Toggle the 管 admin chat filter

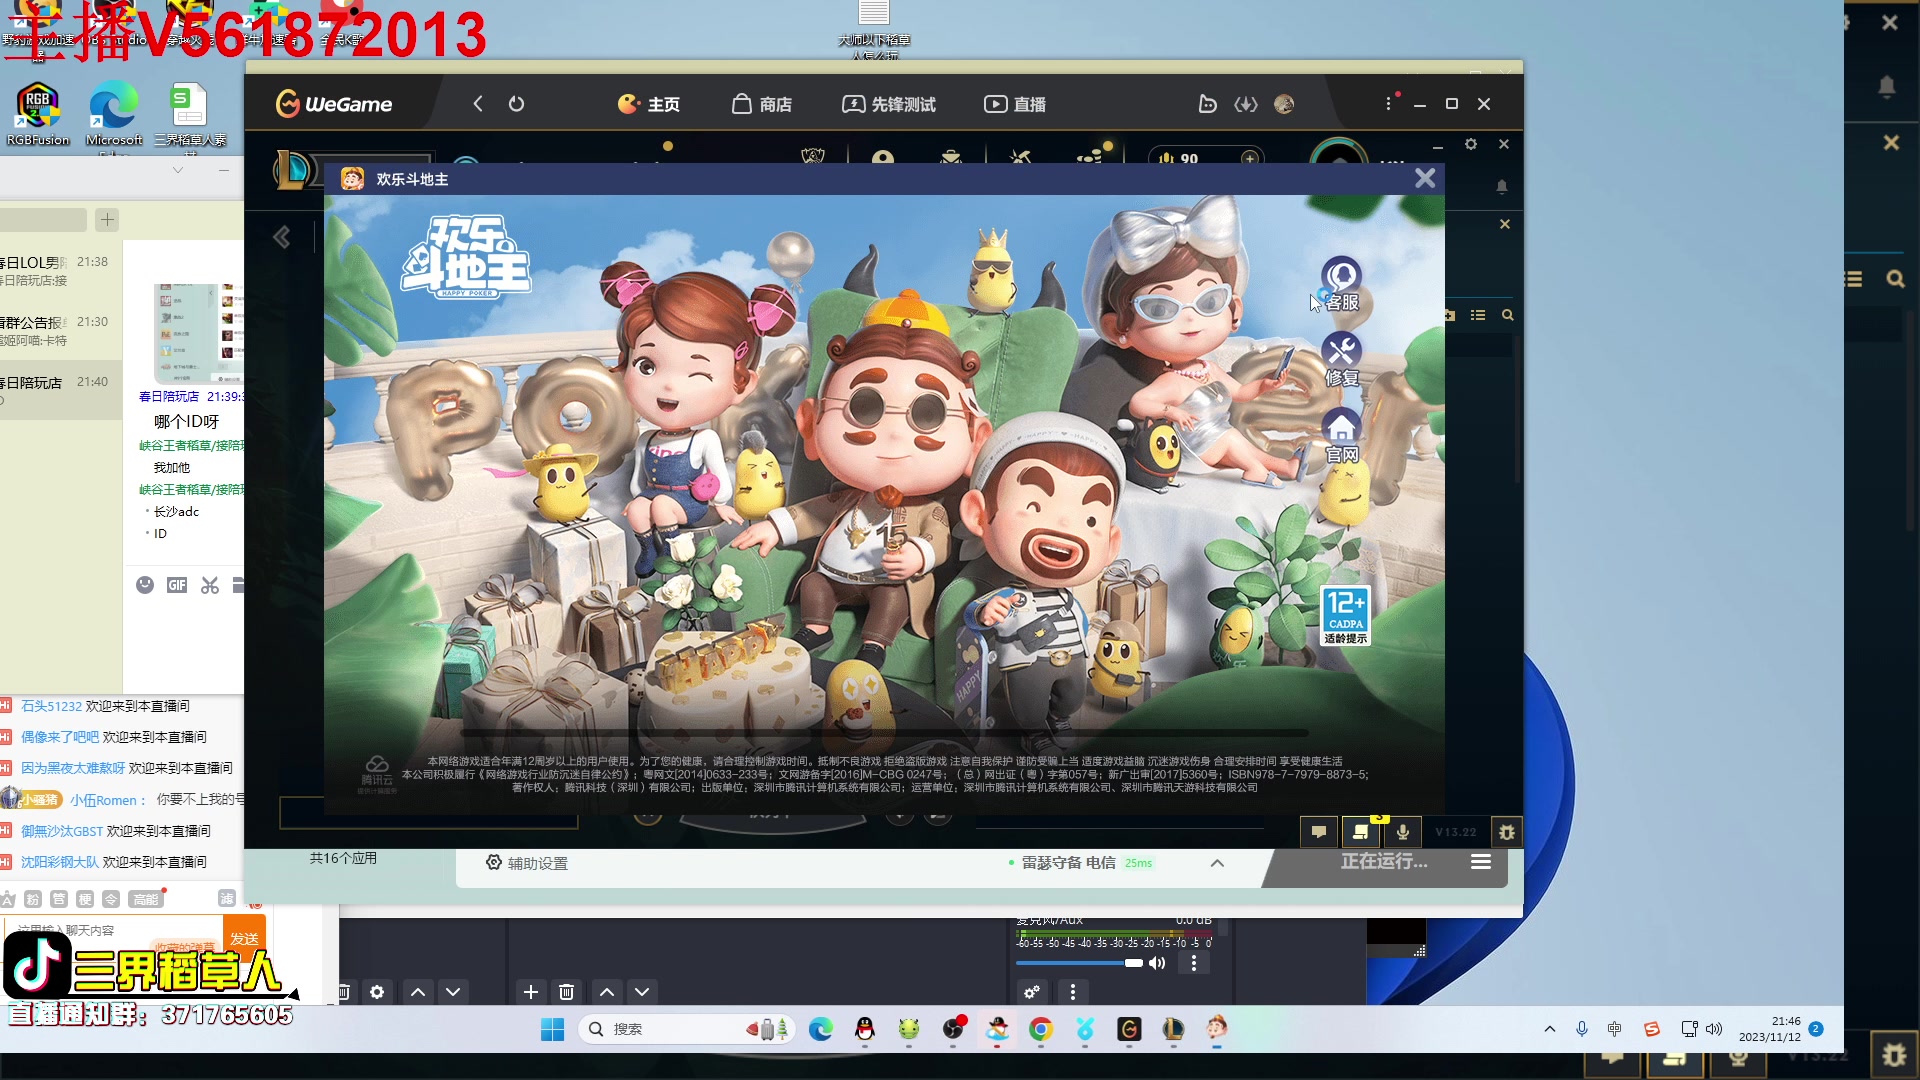pos(59,899)
